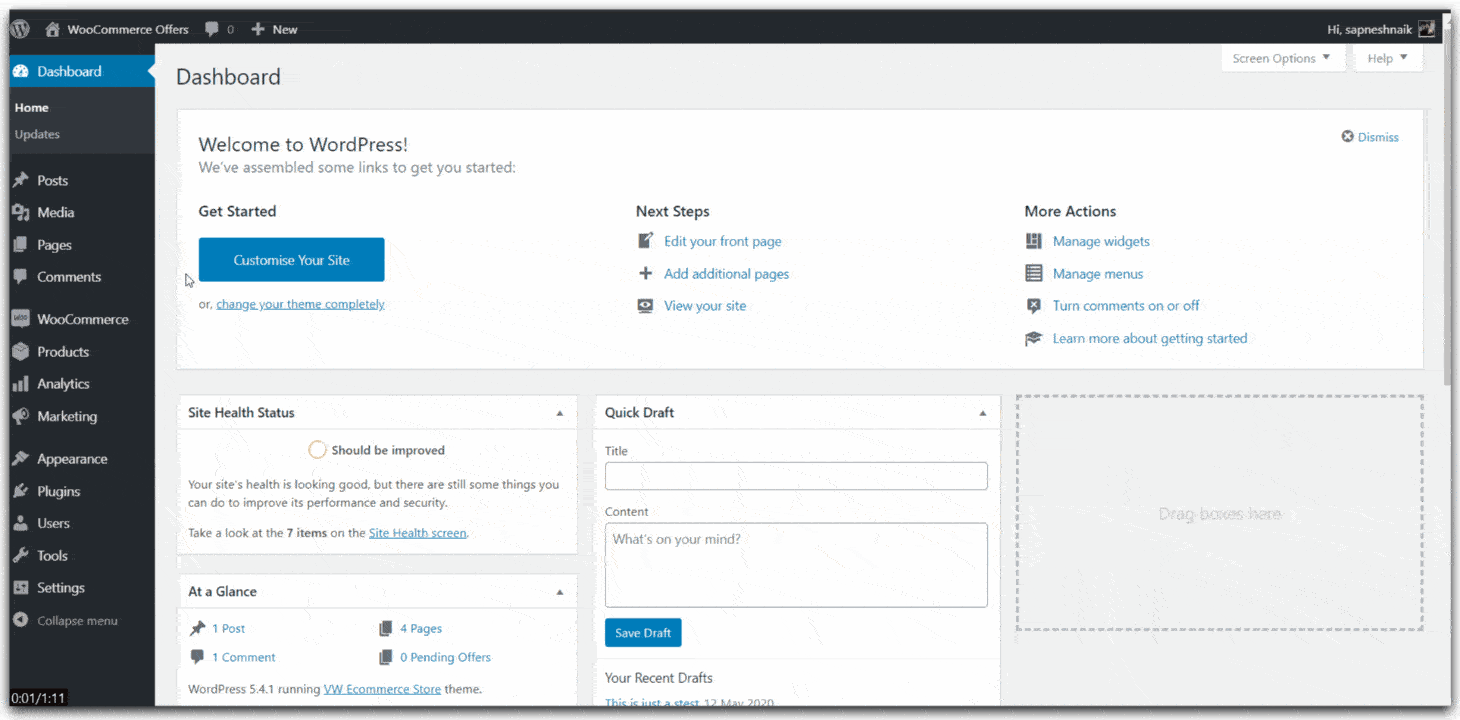
Task: Open the Home submenu item
Action: 32,107
